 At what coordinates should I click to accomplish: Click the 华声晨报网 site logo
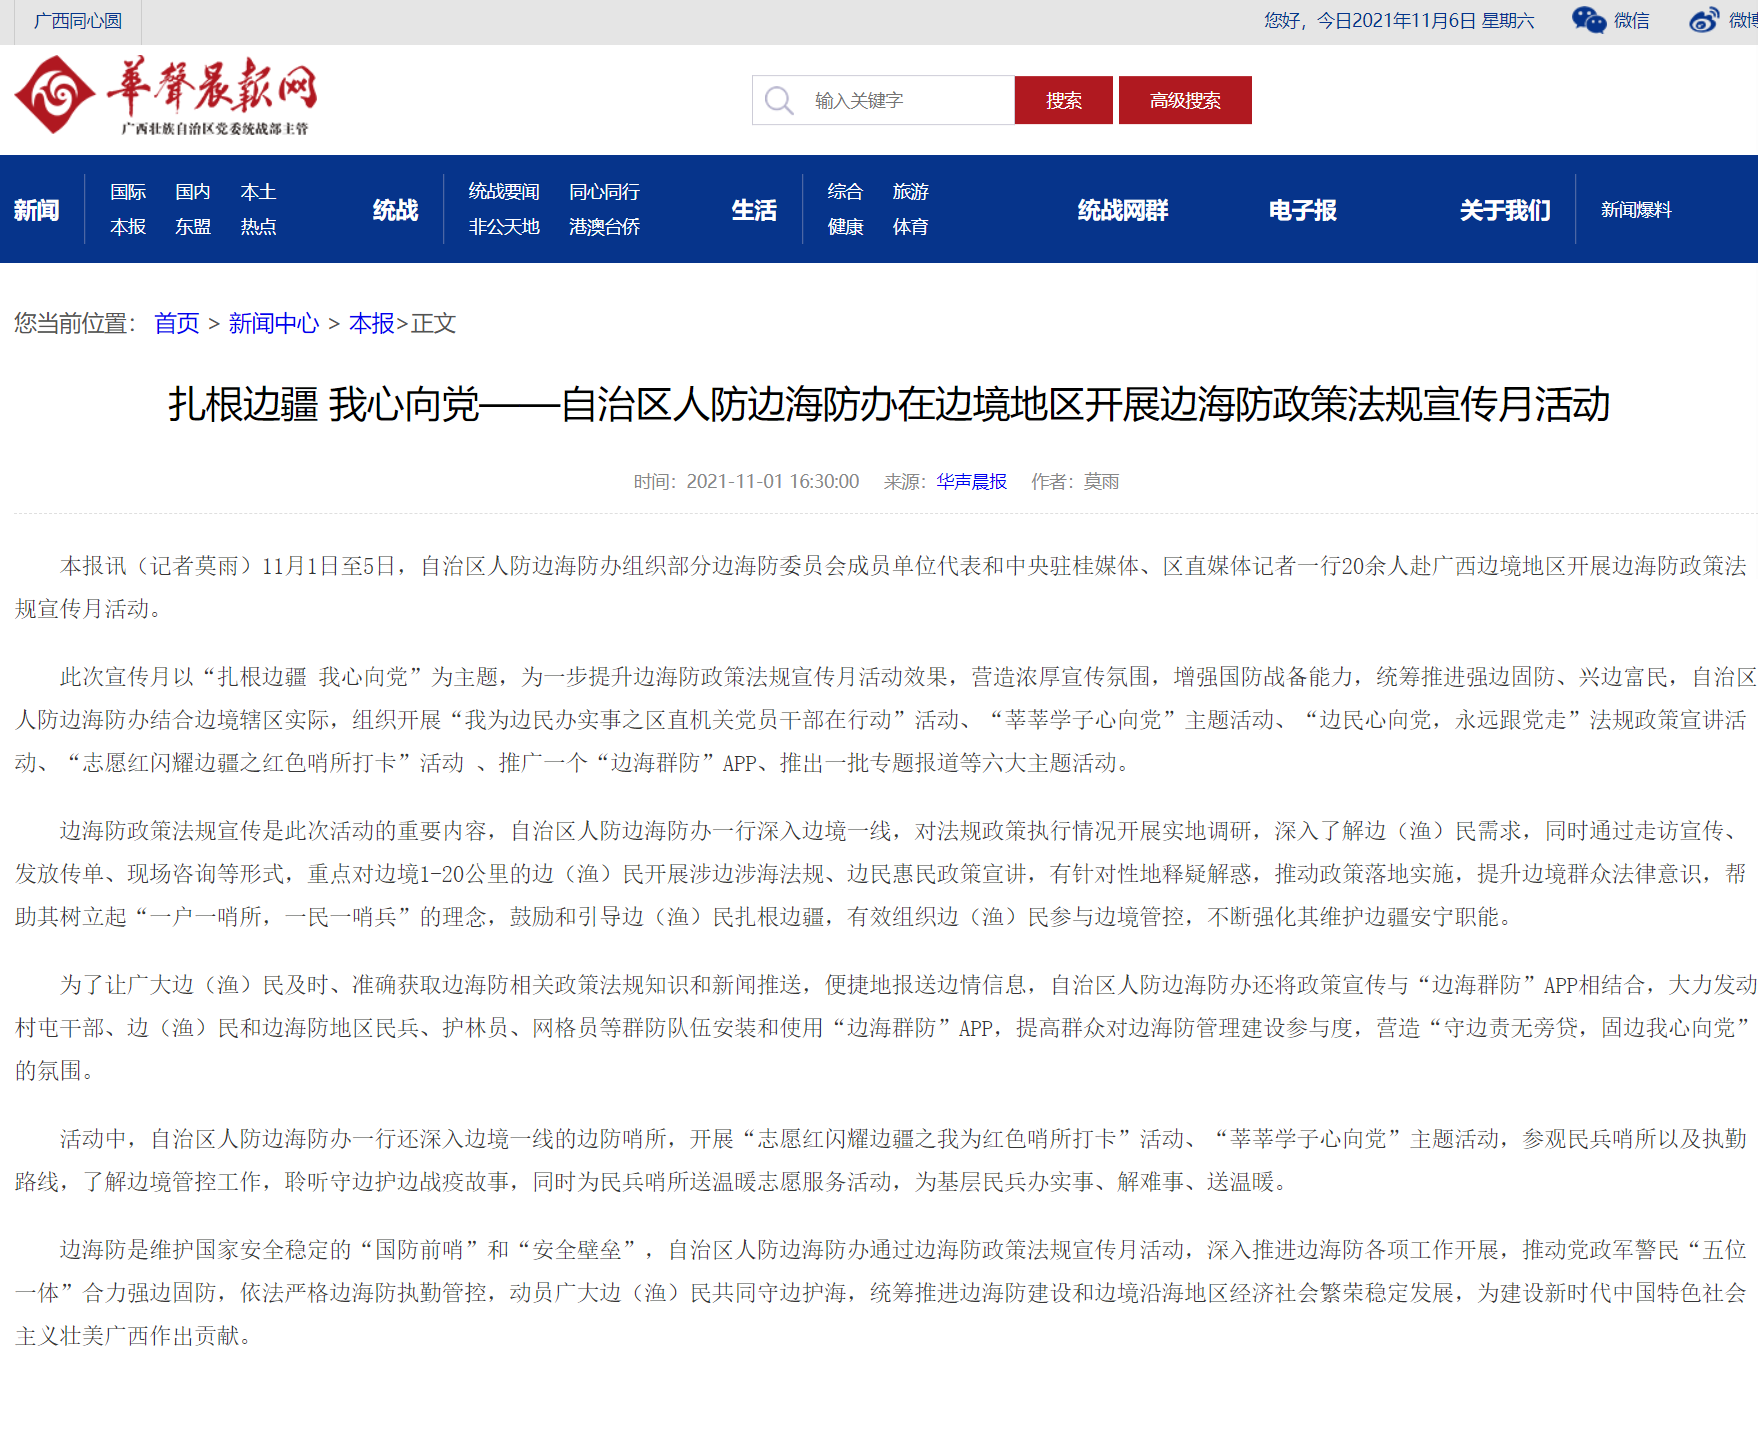click(166, 95)
